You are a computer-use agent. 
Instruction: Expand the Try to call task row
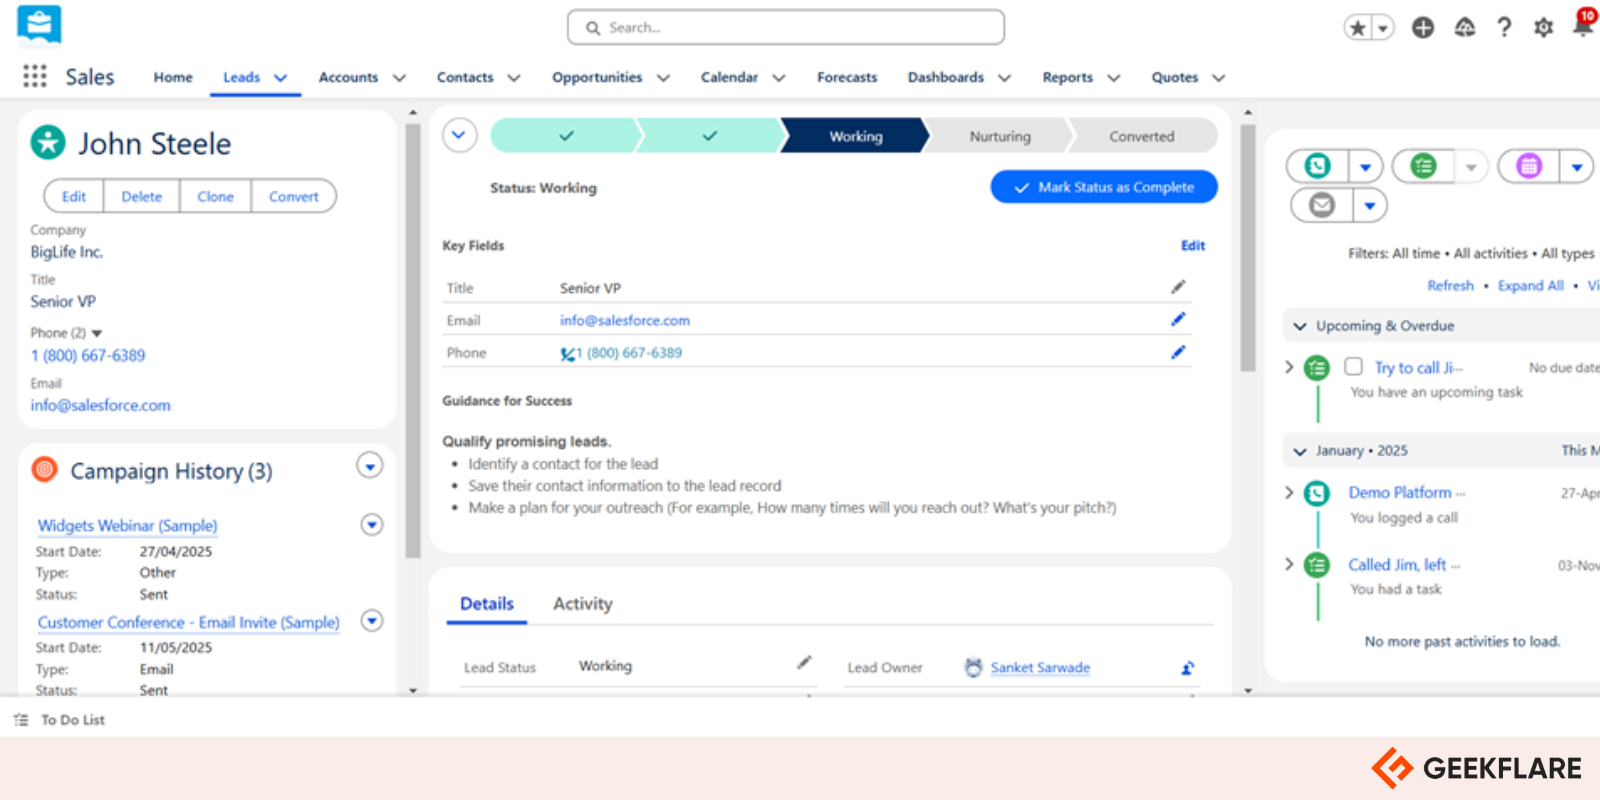(1289, 367)
